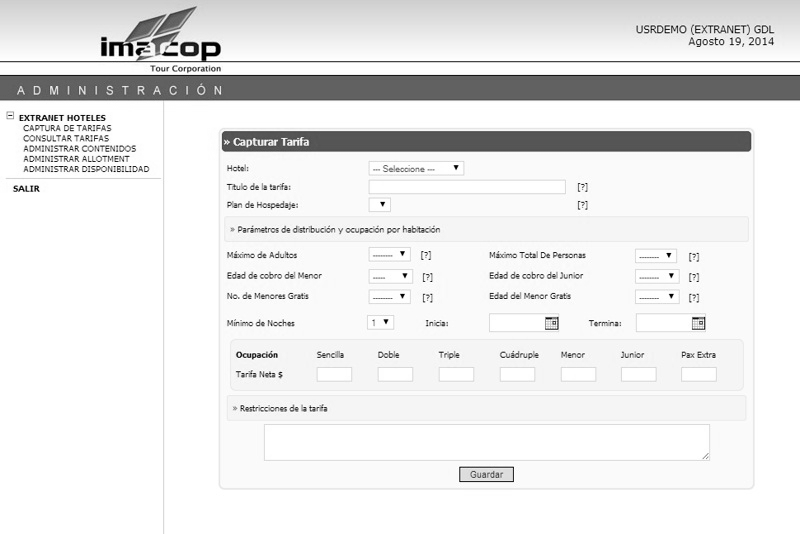800x534 pixels.
Task: Open the Plan de Hospedaje dropdown
Action: click(x=380, y=205)
